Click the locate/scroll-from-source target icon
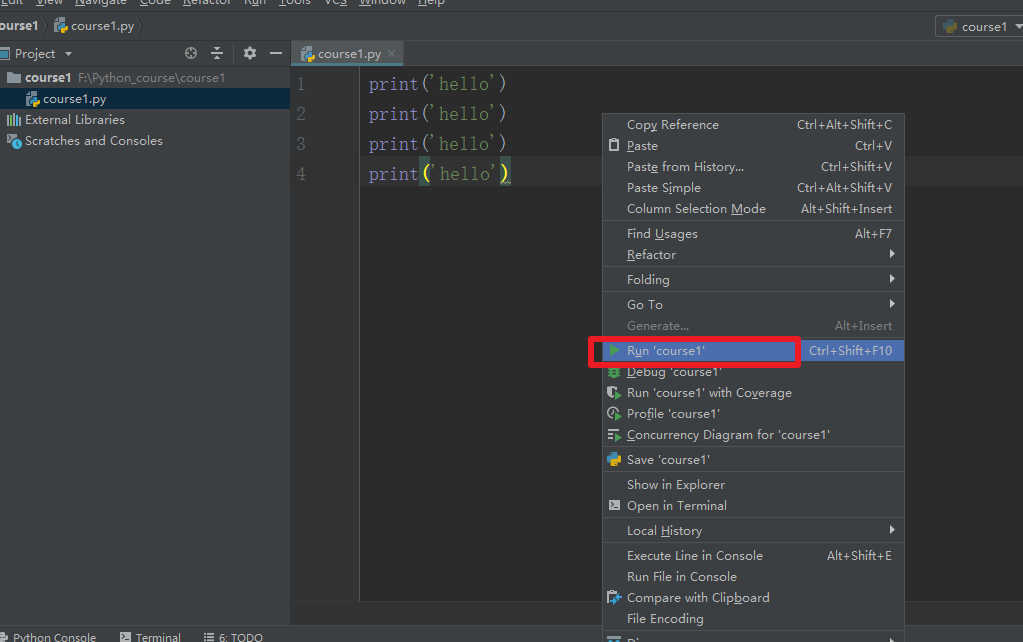The height and width of the screenshot is (642, 1023). pyautogui.click(x=191, y=54)
